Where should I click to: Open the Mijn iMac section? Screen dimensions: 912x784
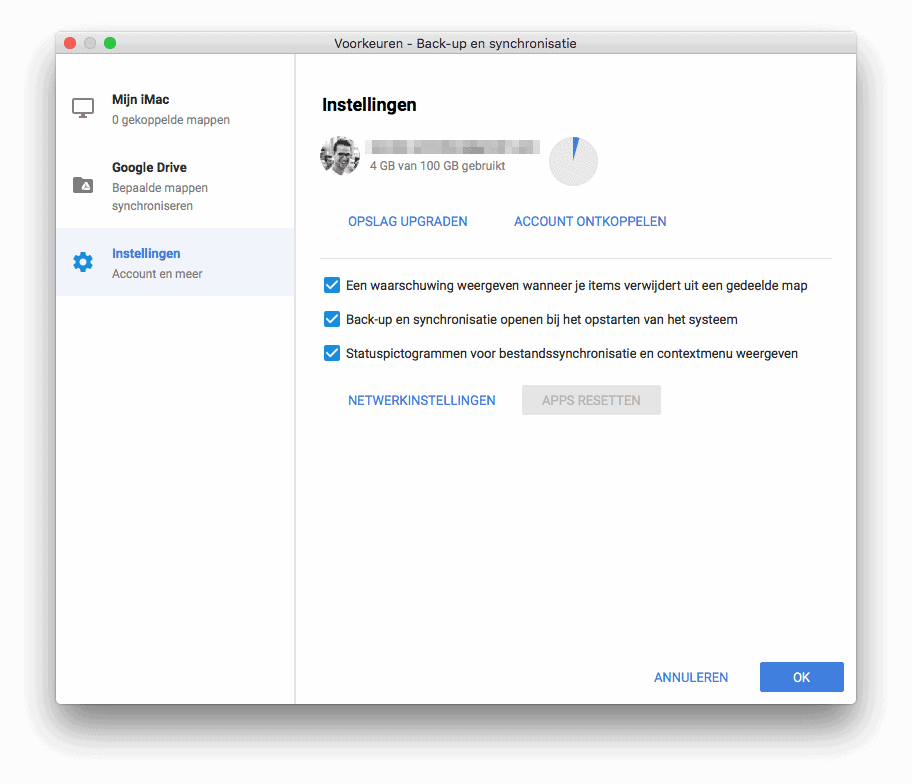tap(176, 109)
